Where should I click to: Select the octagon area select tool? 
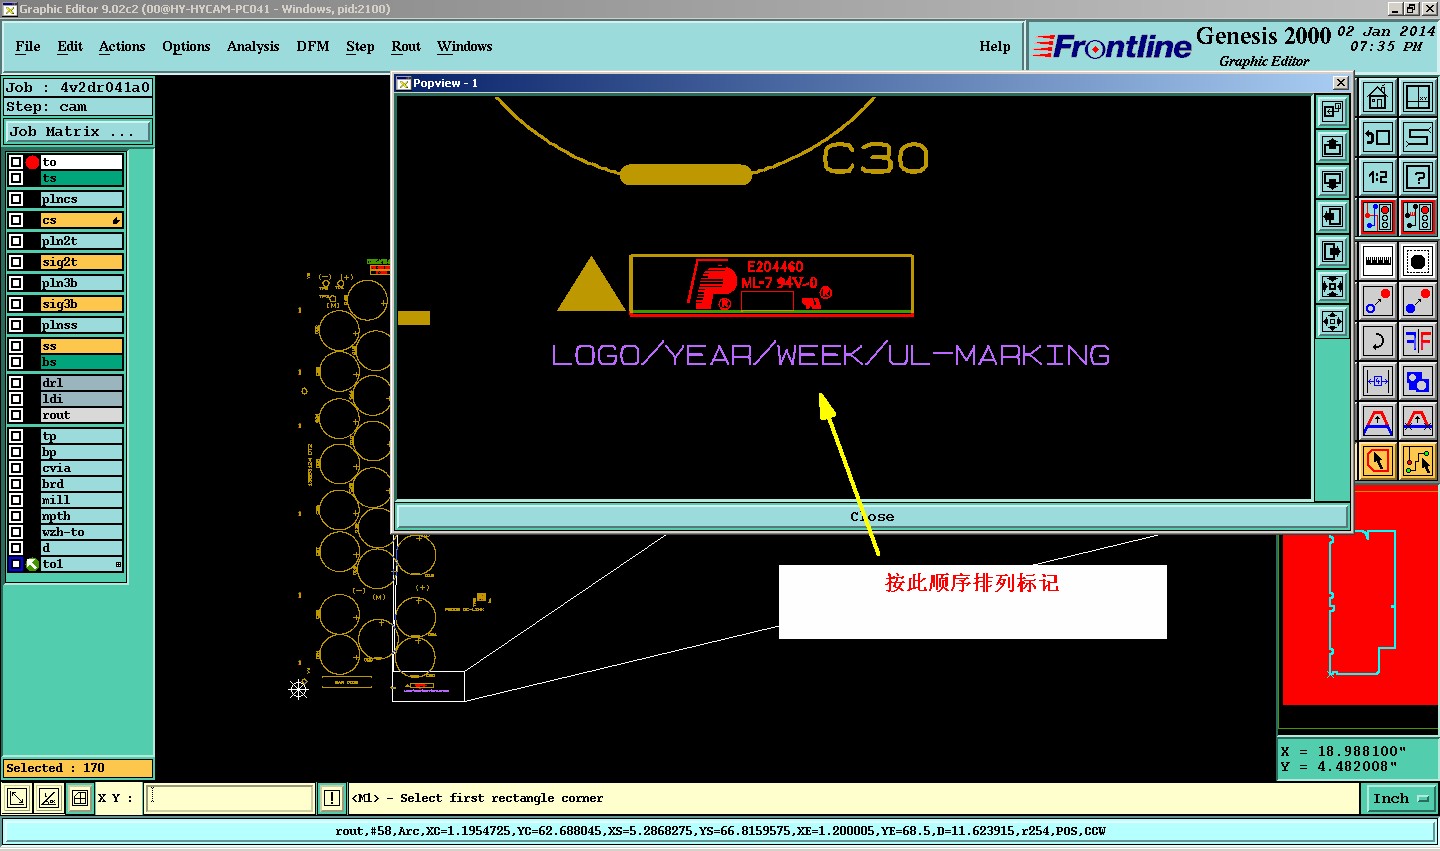click(1418, 261)
